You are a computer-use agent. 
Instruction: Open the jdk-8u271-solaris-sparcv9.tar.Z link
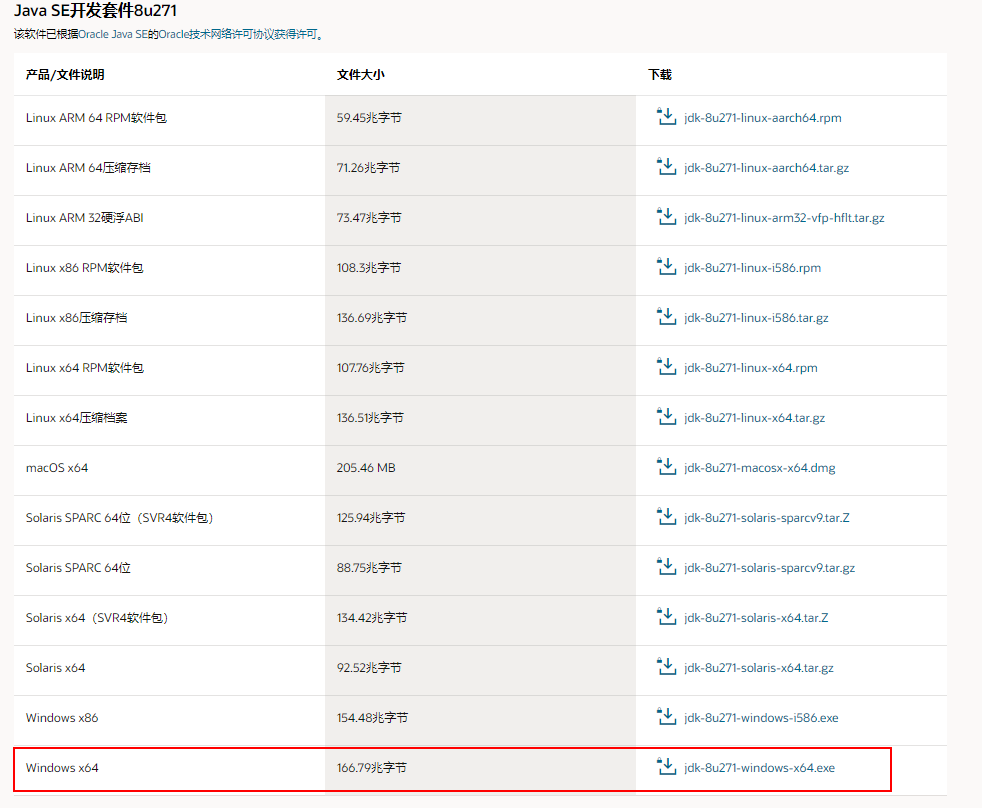click(x=767, y=518)
